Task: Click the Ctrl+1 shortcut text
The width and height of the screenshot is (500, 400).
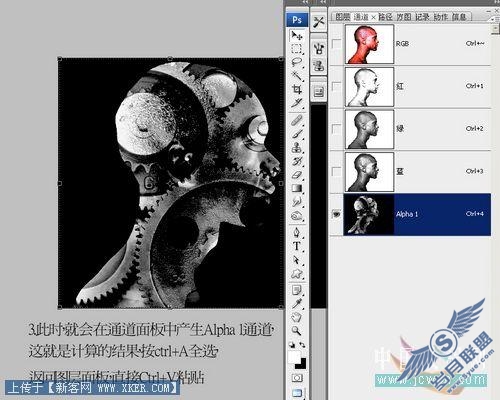Action: coord(474,86)
